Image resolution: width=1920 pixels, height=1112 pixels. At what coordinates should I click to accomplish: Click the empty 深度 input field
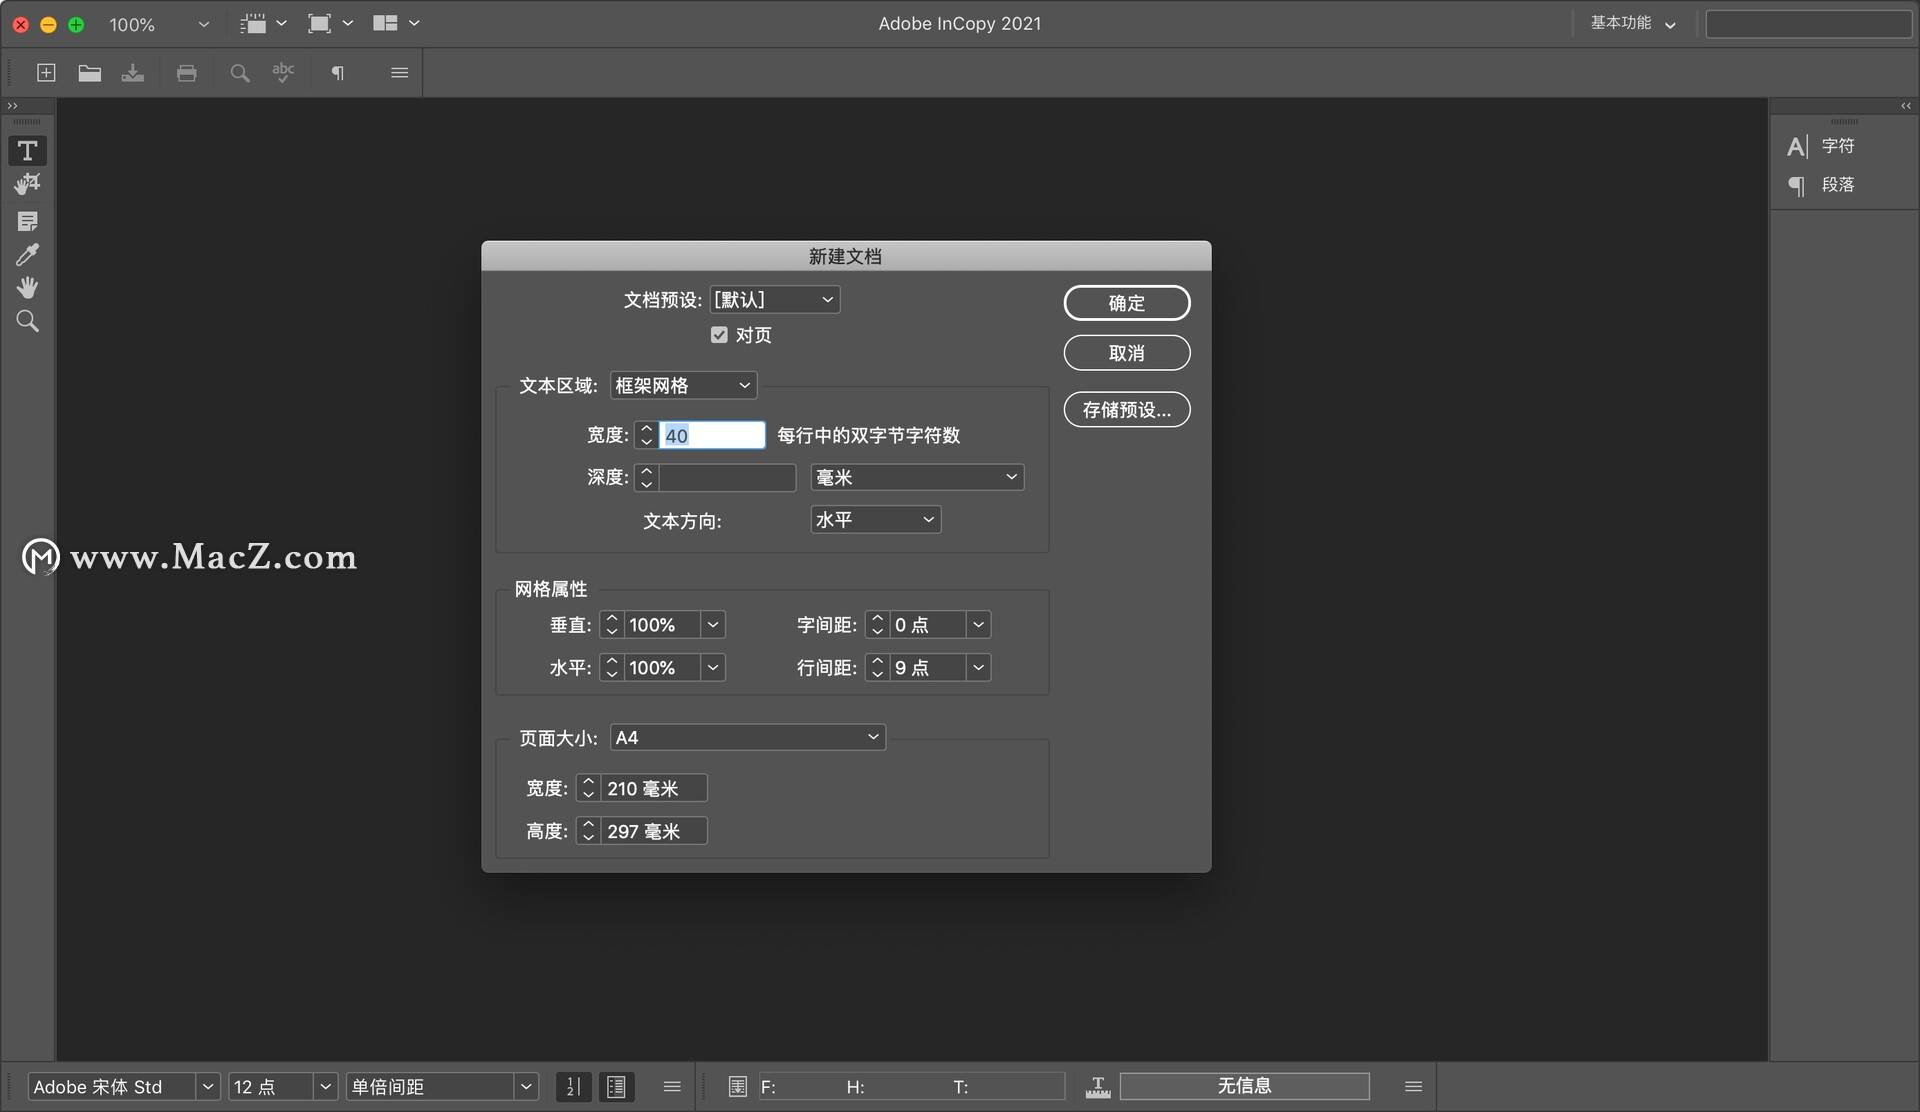(727, 478)
